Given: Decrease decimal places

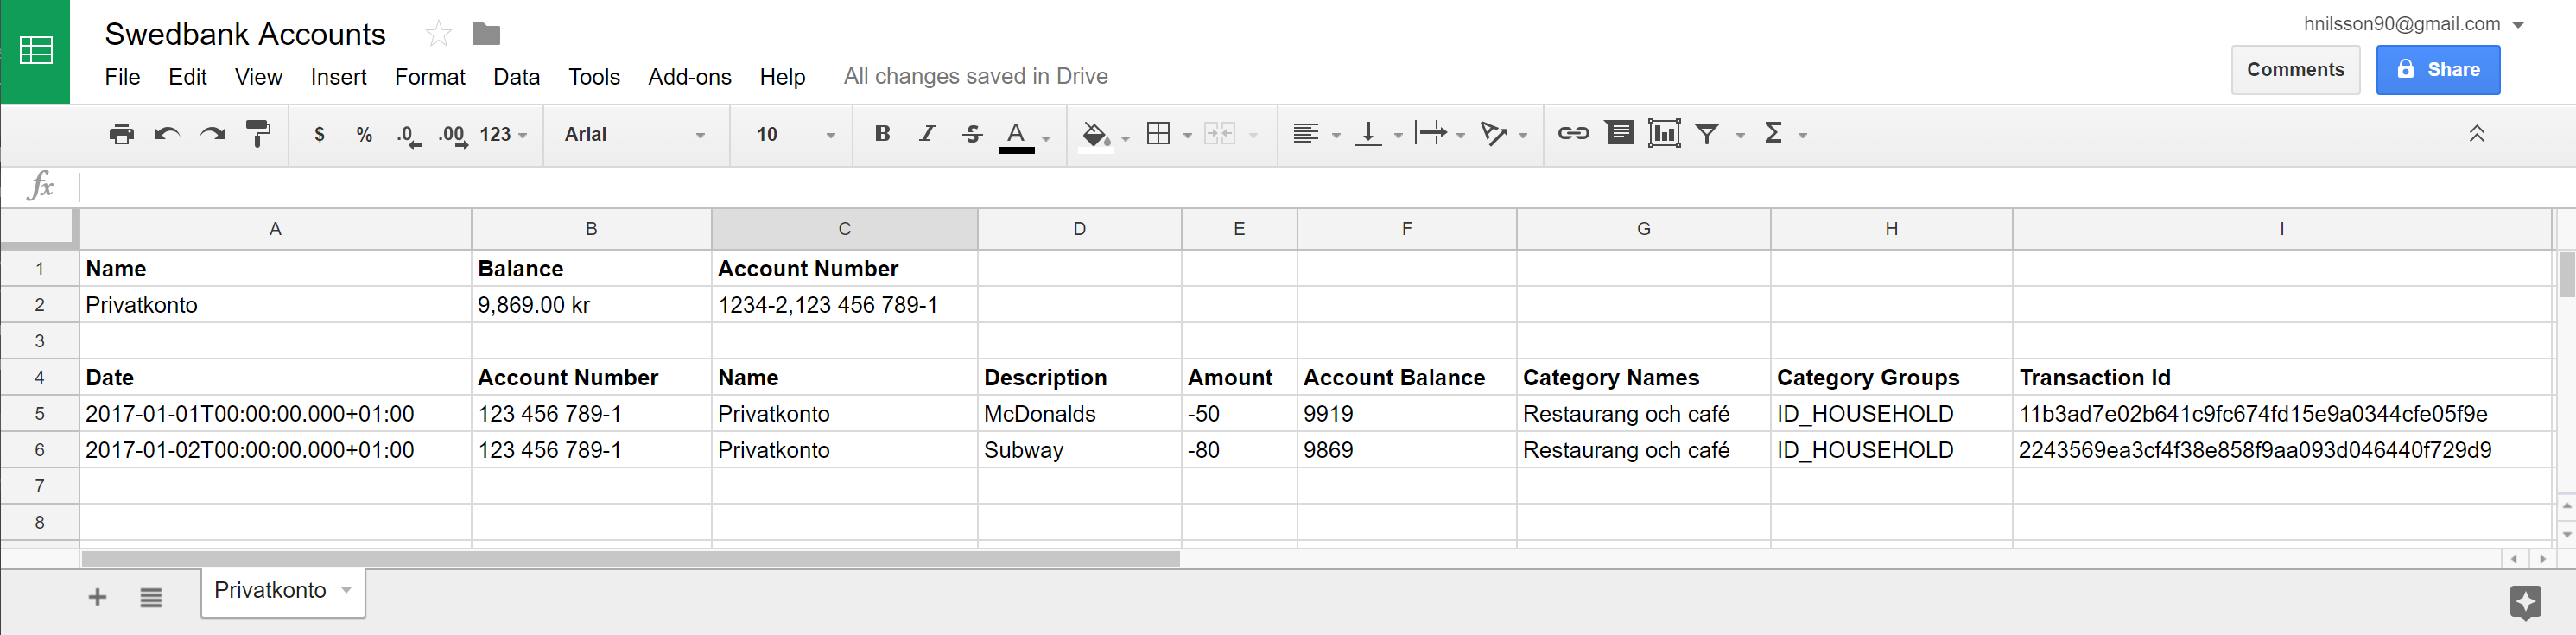Looking at the screenshot, I should pos(409,135).
